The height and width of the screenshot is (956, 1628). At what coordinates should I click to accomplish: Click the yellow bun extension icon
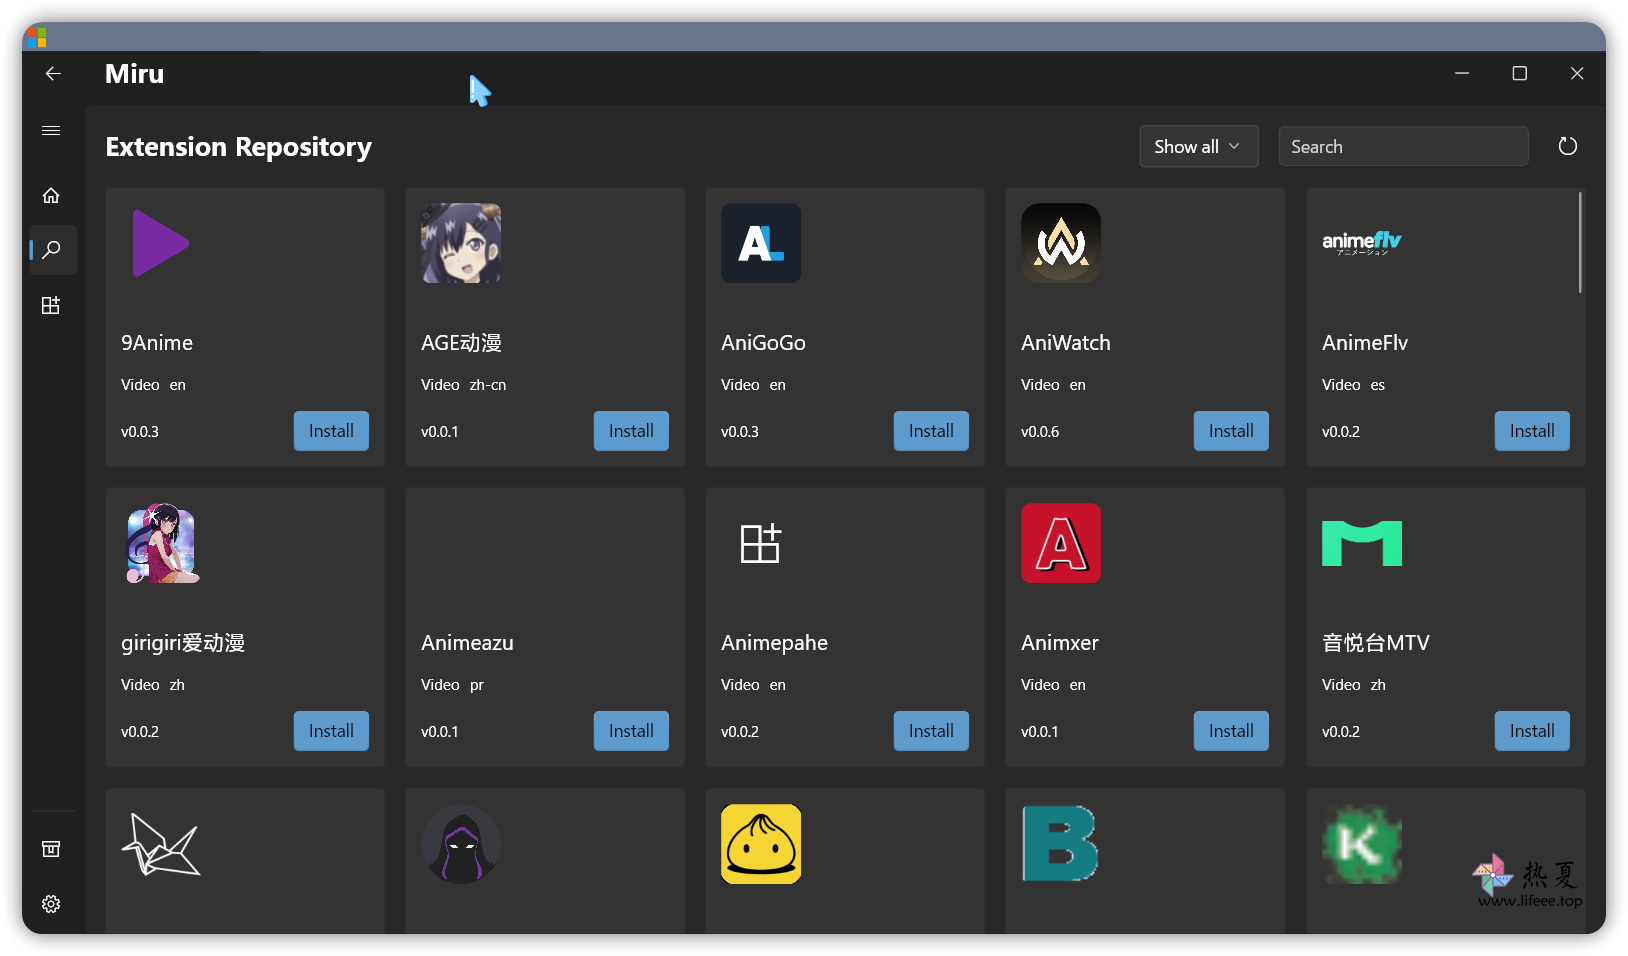click(761, 844)
